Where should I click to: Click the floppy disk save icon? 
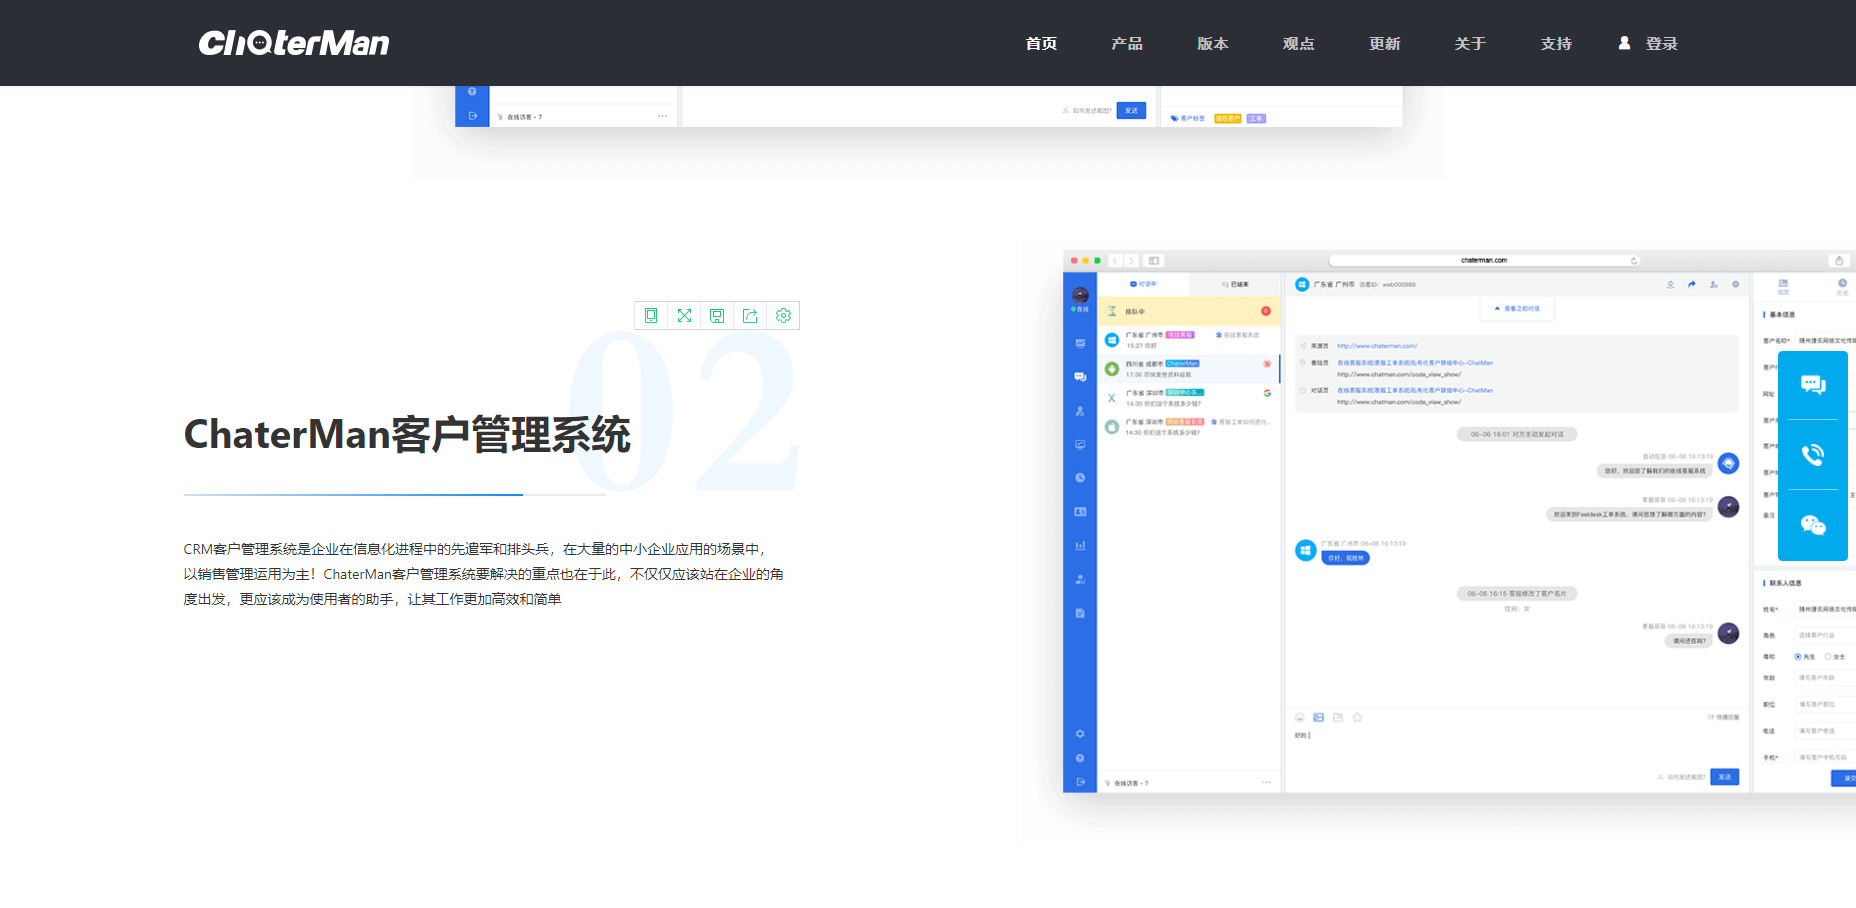click(x=717, y=316)
